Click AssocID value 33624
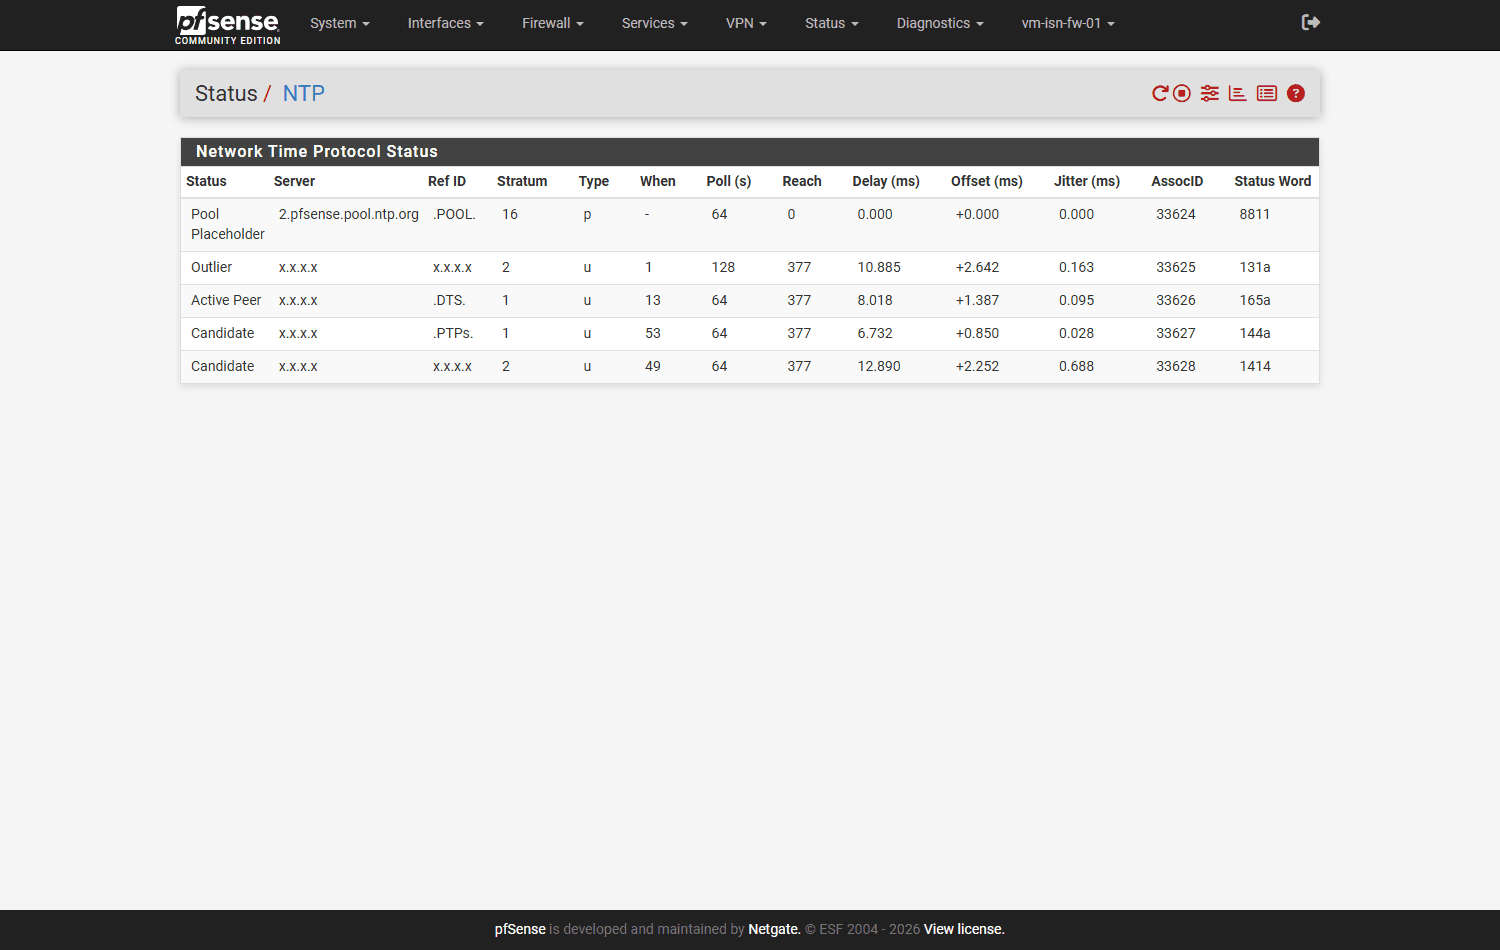The height and width of the screenshot is (950, 1500). click(1176, 214)
